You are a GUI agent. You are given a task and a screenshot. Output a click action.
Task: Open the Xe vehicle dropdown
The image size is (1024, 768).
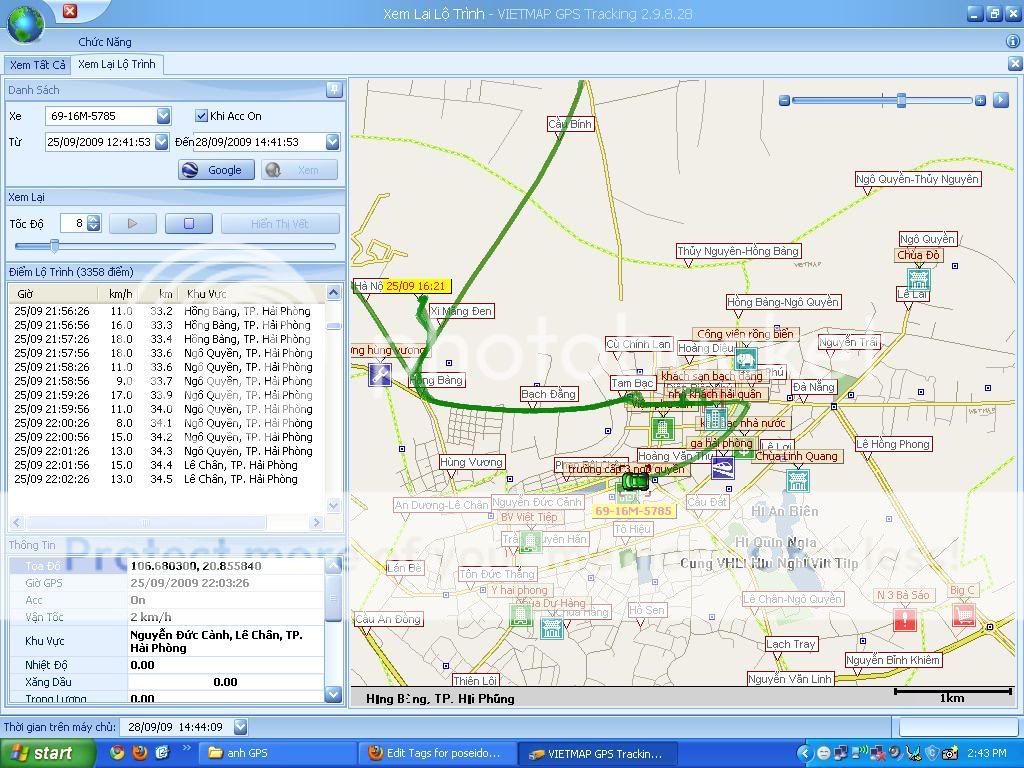pos(164,116)
